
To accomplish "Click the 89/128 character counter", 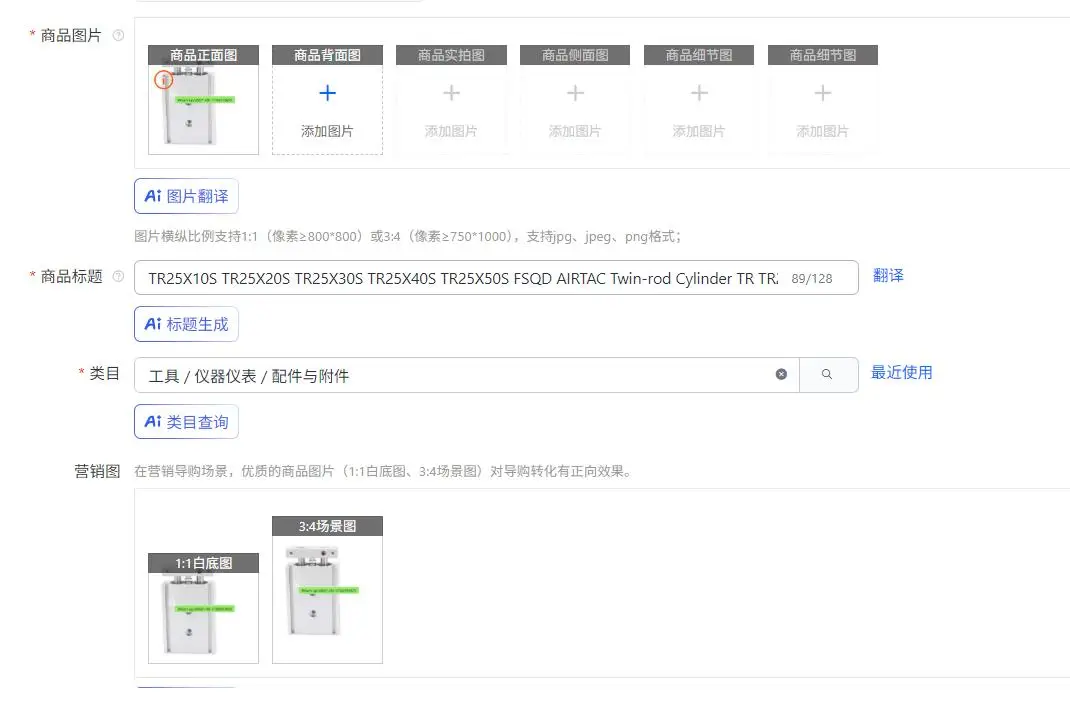I will point(812,278).
